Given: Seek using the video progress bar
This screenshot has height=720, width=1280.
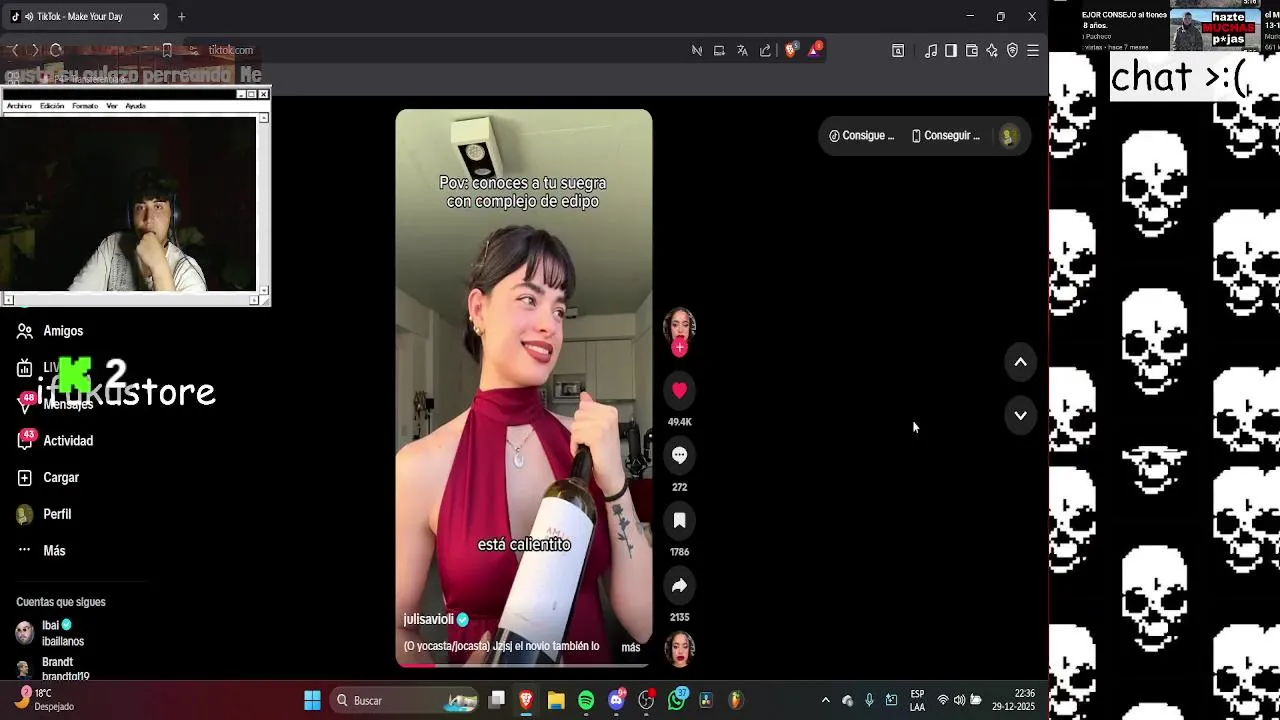Looking at the screenshot, I should (524, 665).
